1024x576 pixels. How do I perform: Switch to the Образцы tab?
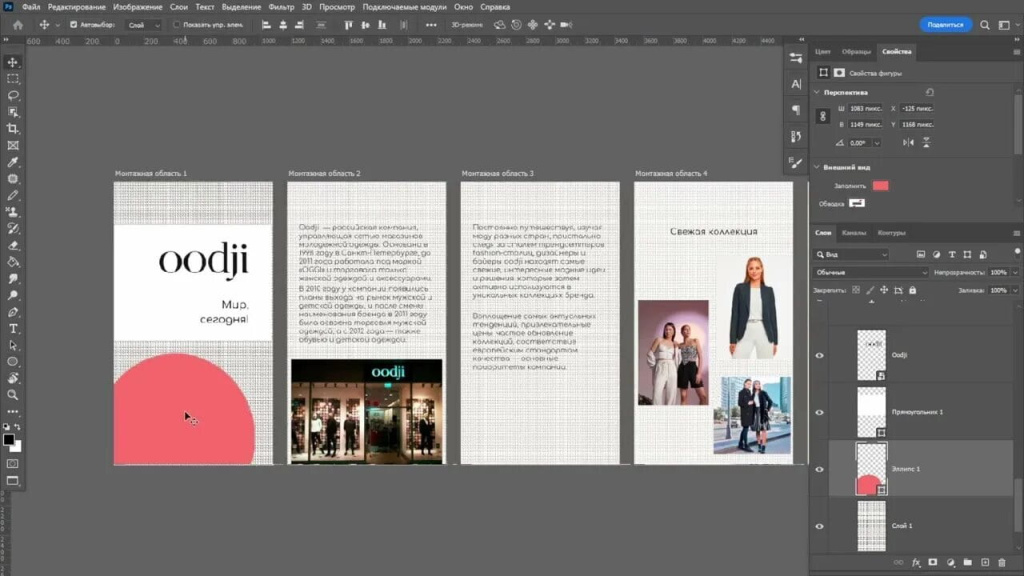click(856, 52)
